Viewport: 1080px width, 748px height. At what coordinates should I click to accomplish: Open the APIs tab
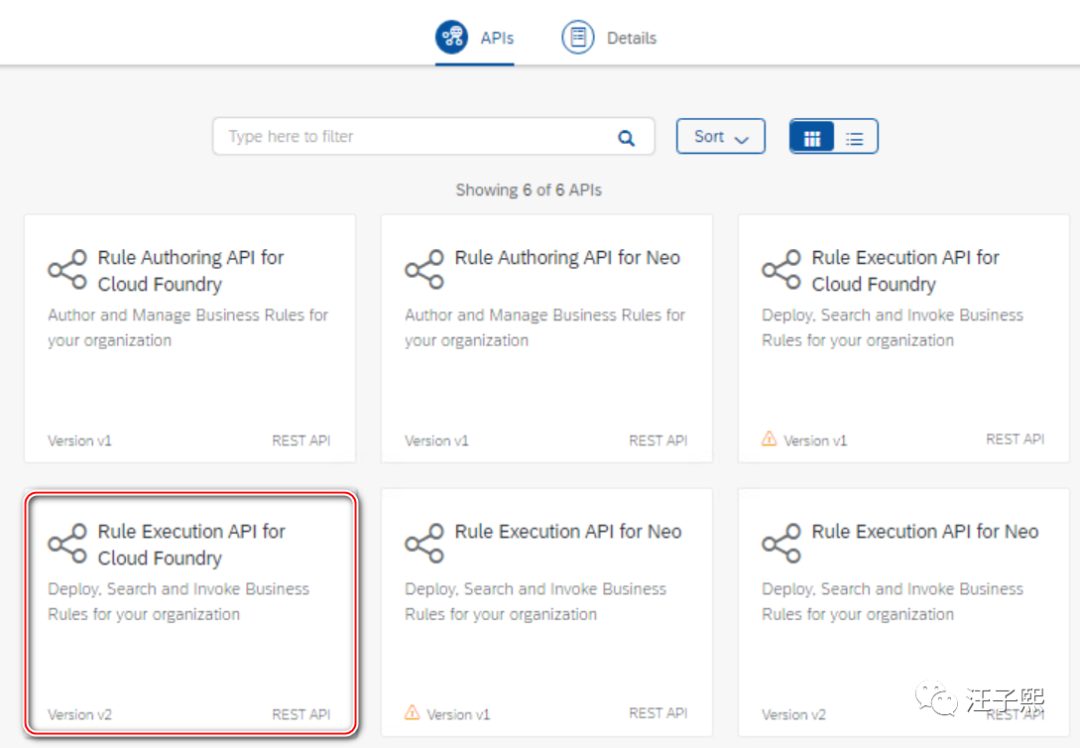[475, 37]
